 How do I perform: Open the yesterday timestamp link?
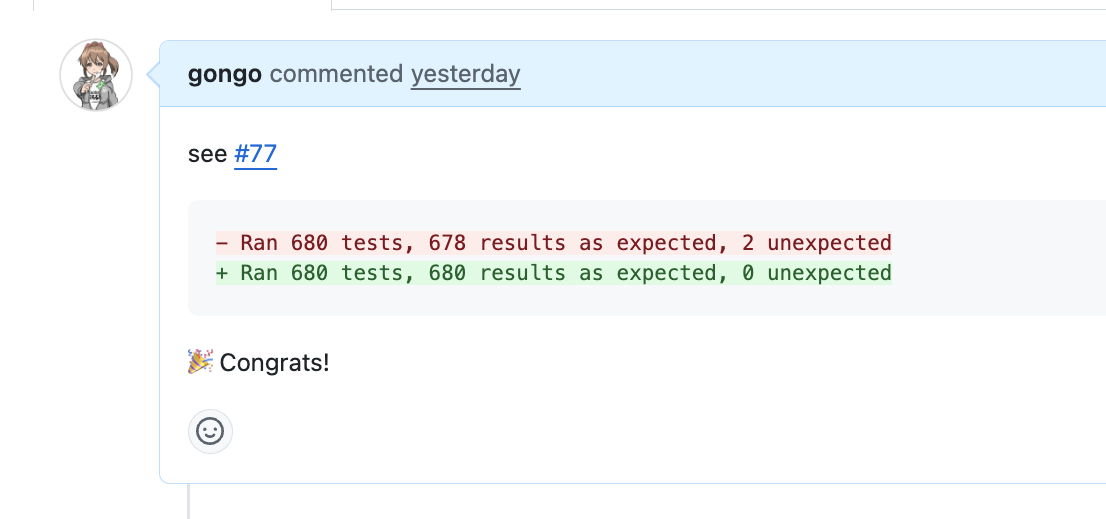[466, 74]
